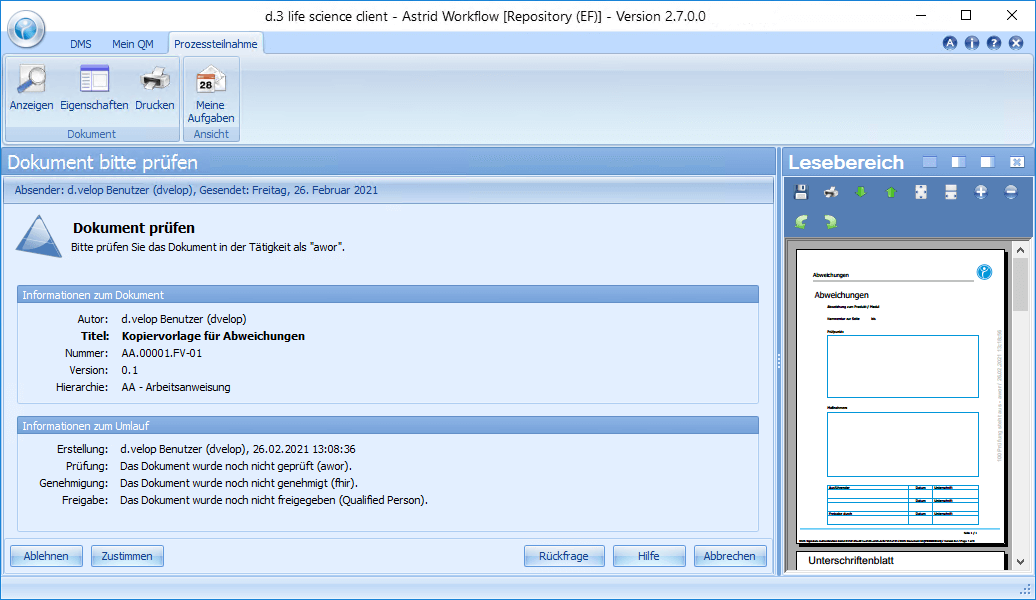Open the round application menu orb
Image resolution: width=1036 pixels, height=600 pixels.
click(26, 29)
